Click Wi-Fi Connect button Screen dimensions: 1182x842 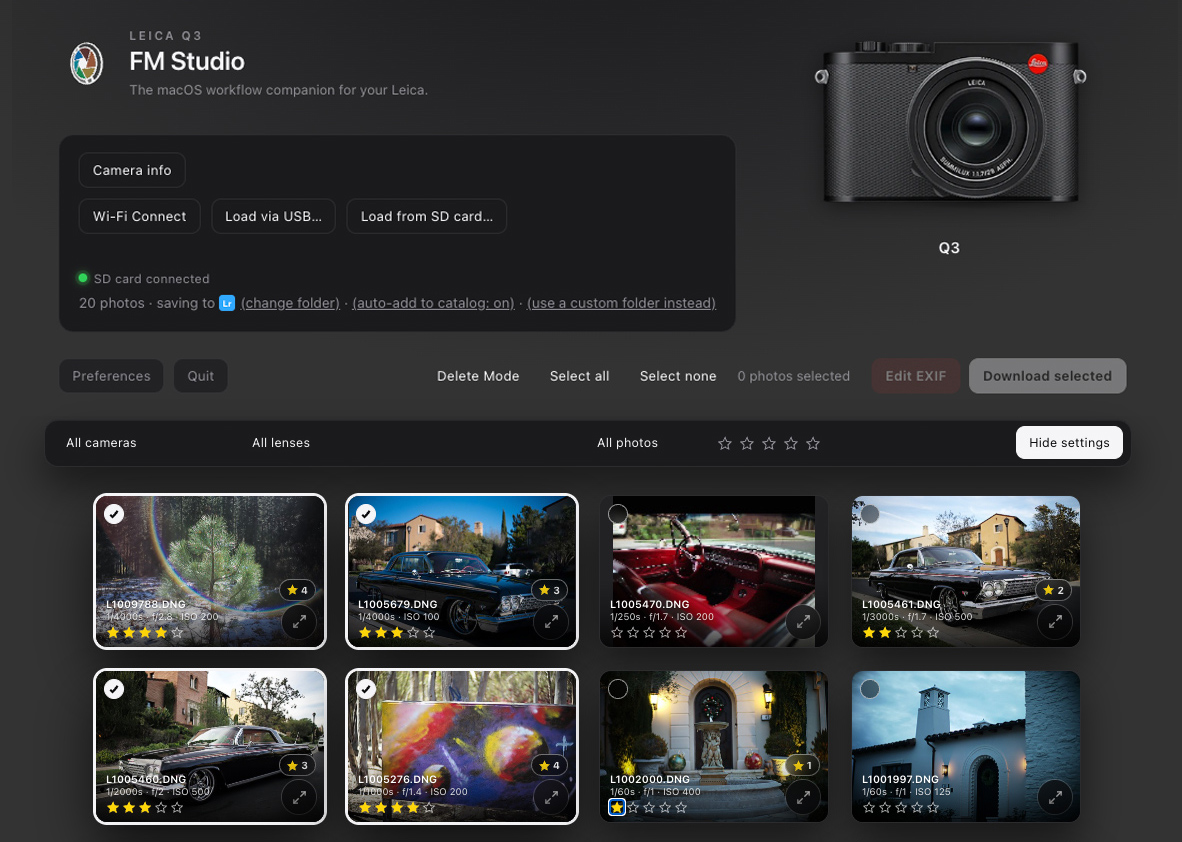click(x=139, y=216)
